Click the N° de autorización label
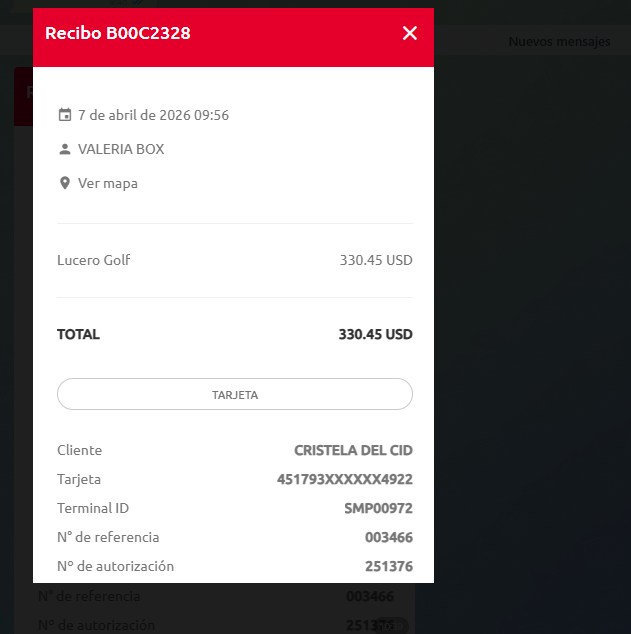 coord(115,566)
